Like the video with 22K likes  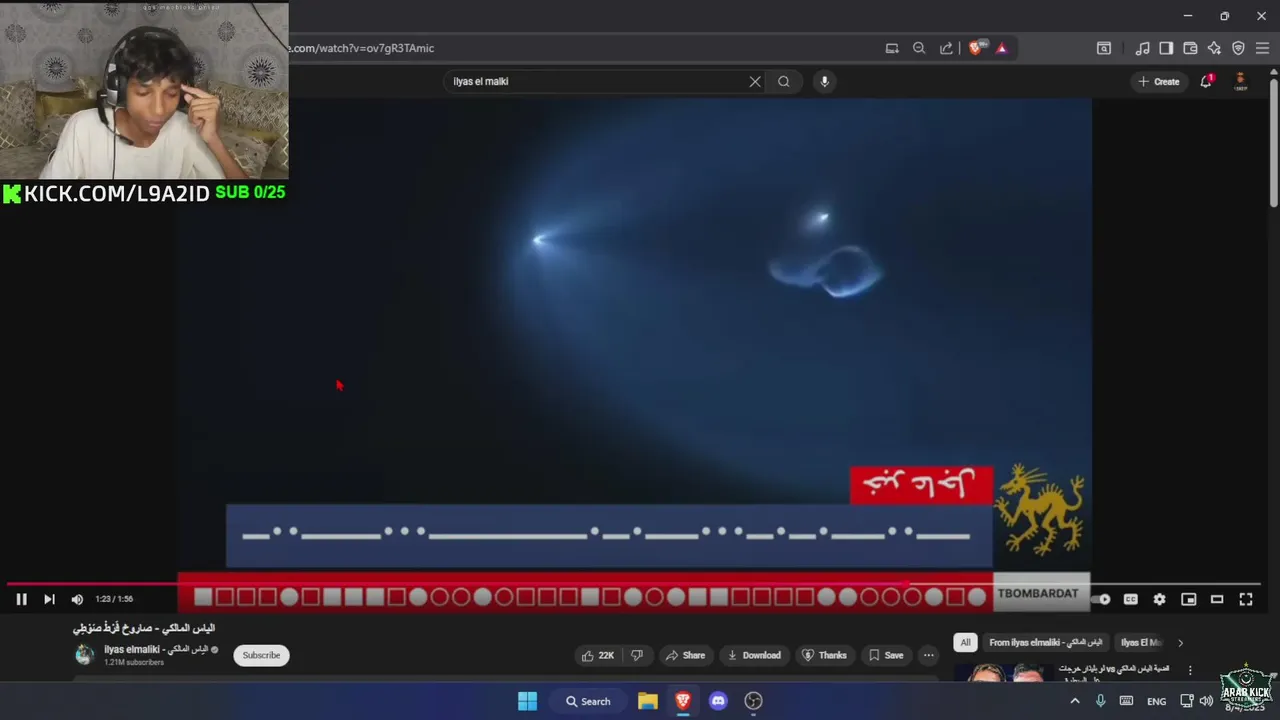tap(597, 655)
